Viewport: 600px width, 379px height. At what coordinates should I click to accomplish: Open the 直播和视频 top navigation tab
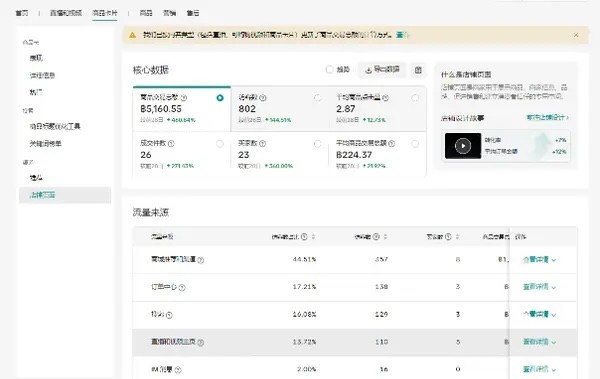(x=66, y=13)
